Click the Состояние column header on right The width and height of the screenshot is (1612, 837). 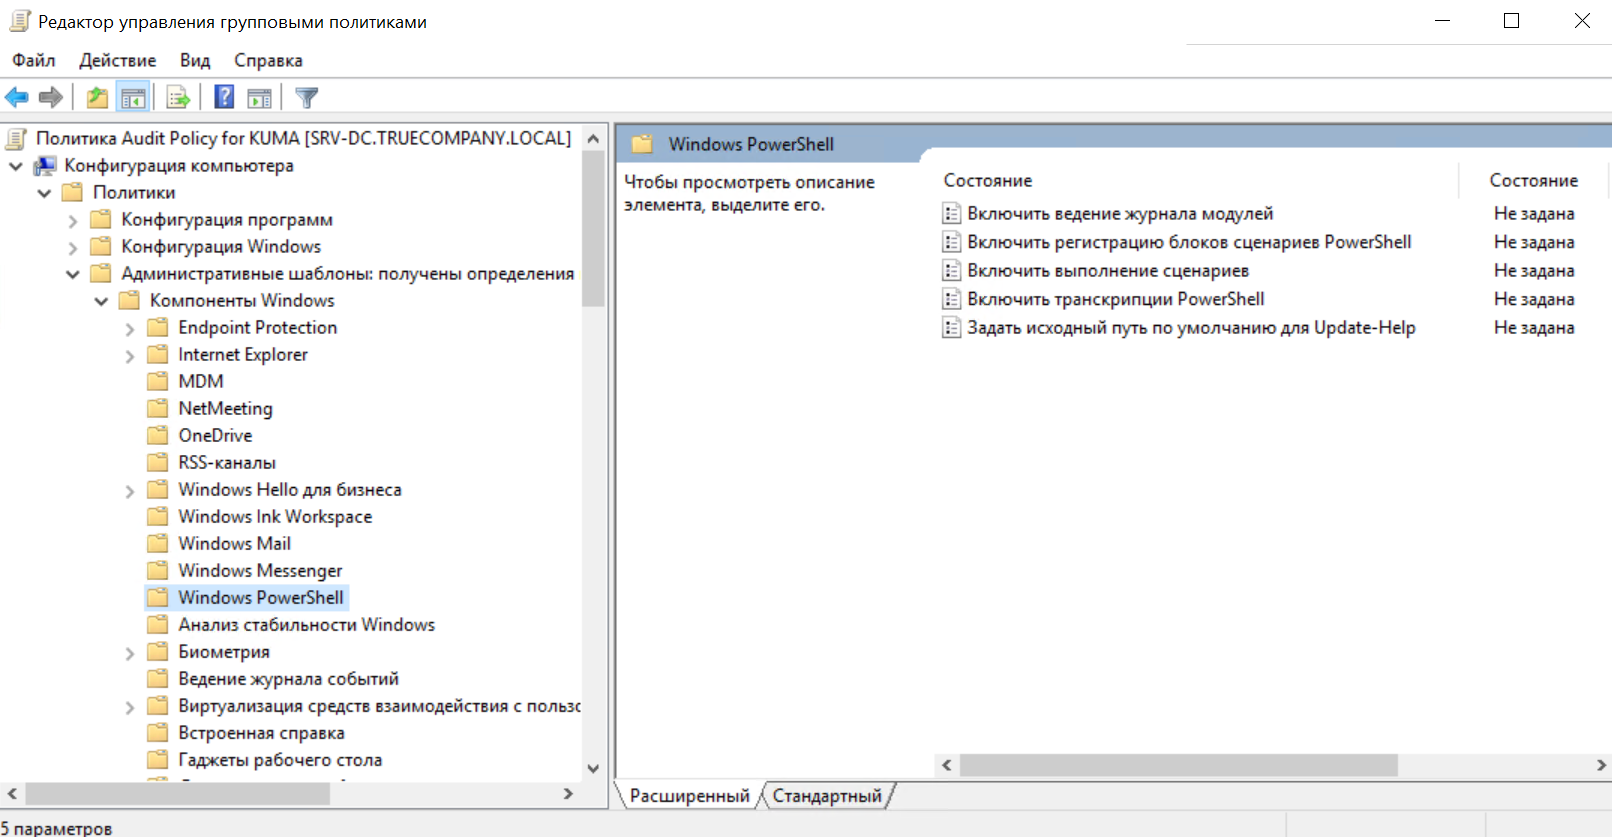1533,181
